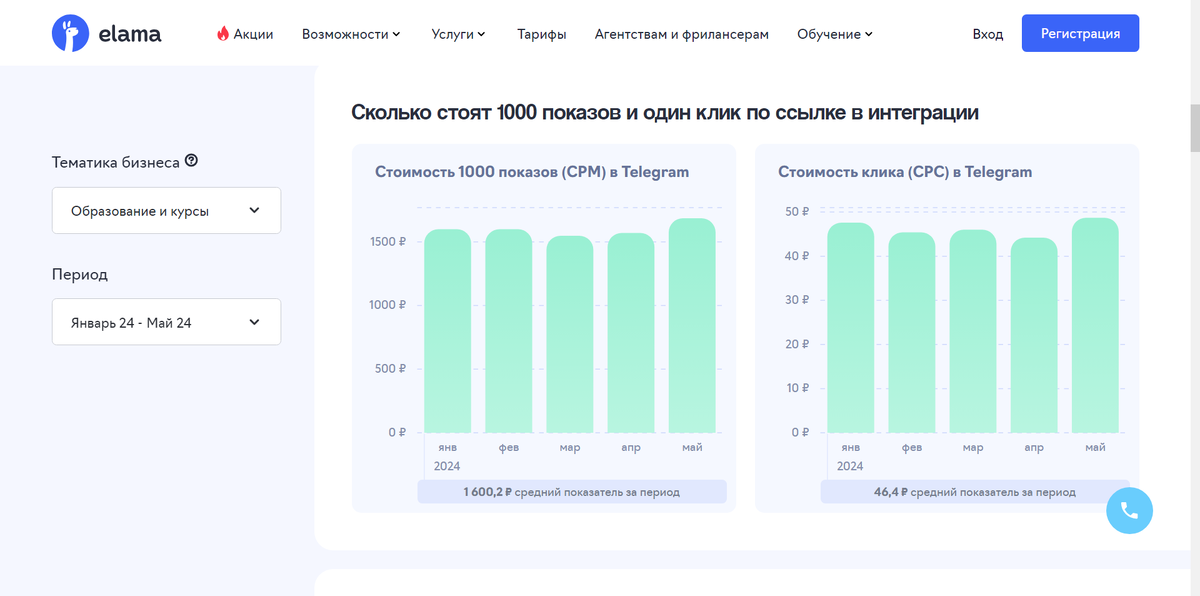This screenshot has width=1200, height=596.
Task: Click the 1500 ₽ axis label
Action: 388,241
